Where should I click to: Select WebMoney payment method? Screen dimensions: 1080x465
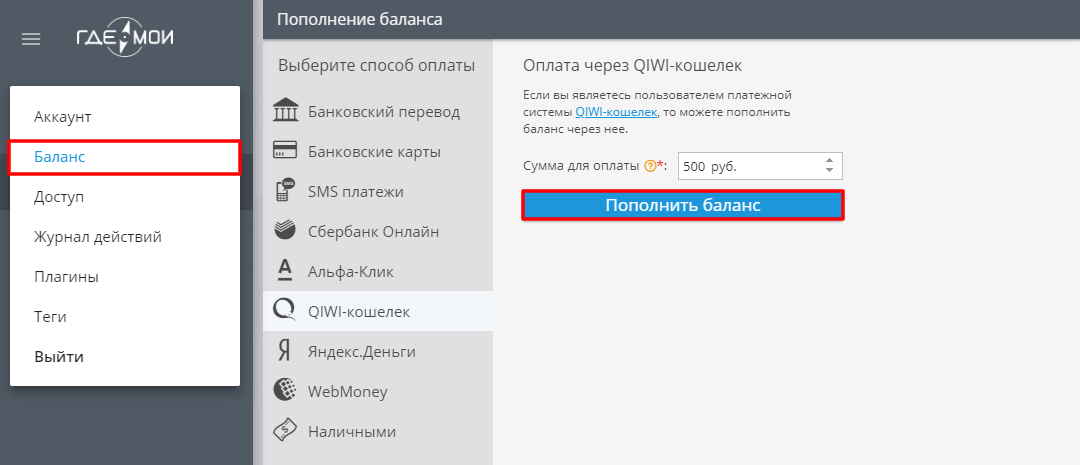pos(378,391)
